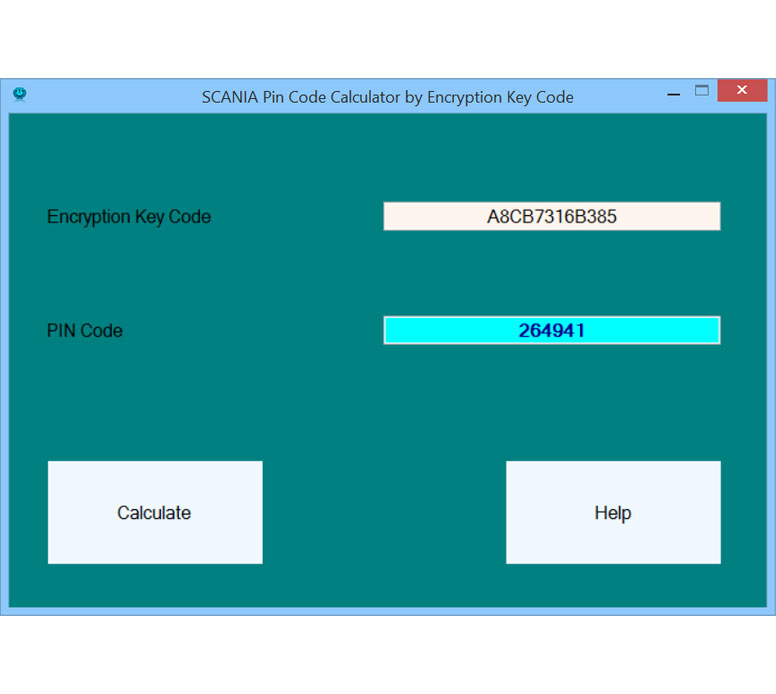This screenshot has height=694, width=776.
Task: Click into the Encryption Key Code field
Action: pyautogui.click(x=551, y=216)
